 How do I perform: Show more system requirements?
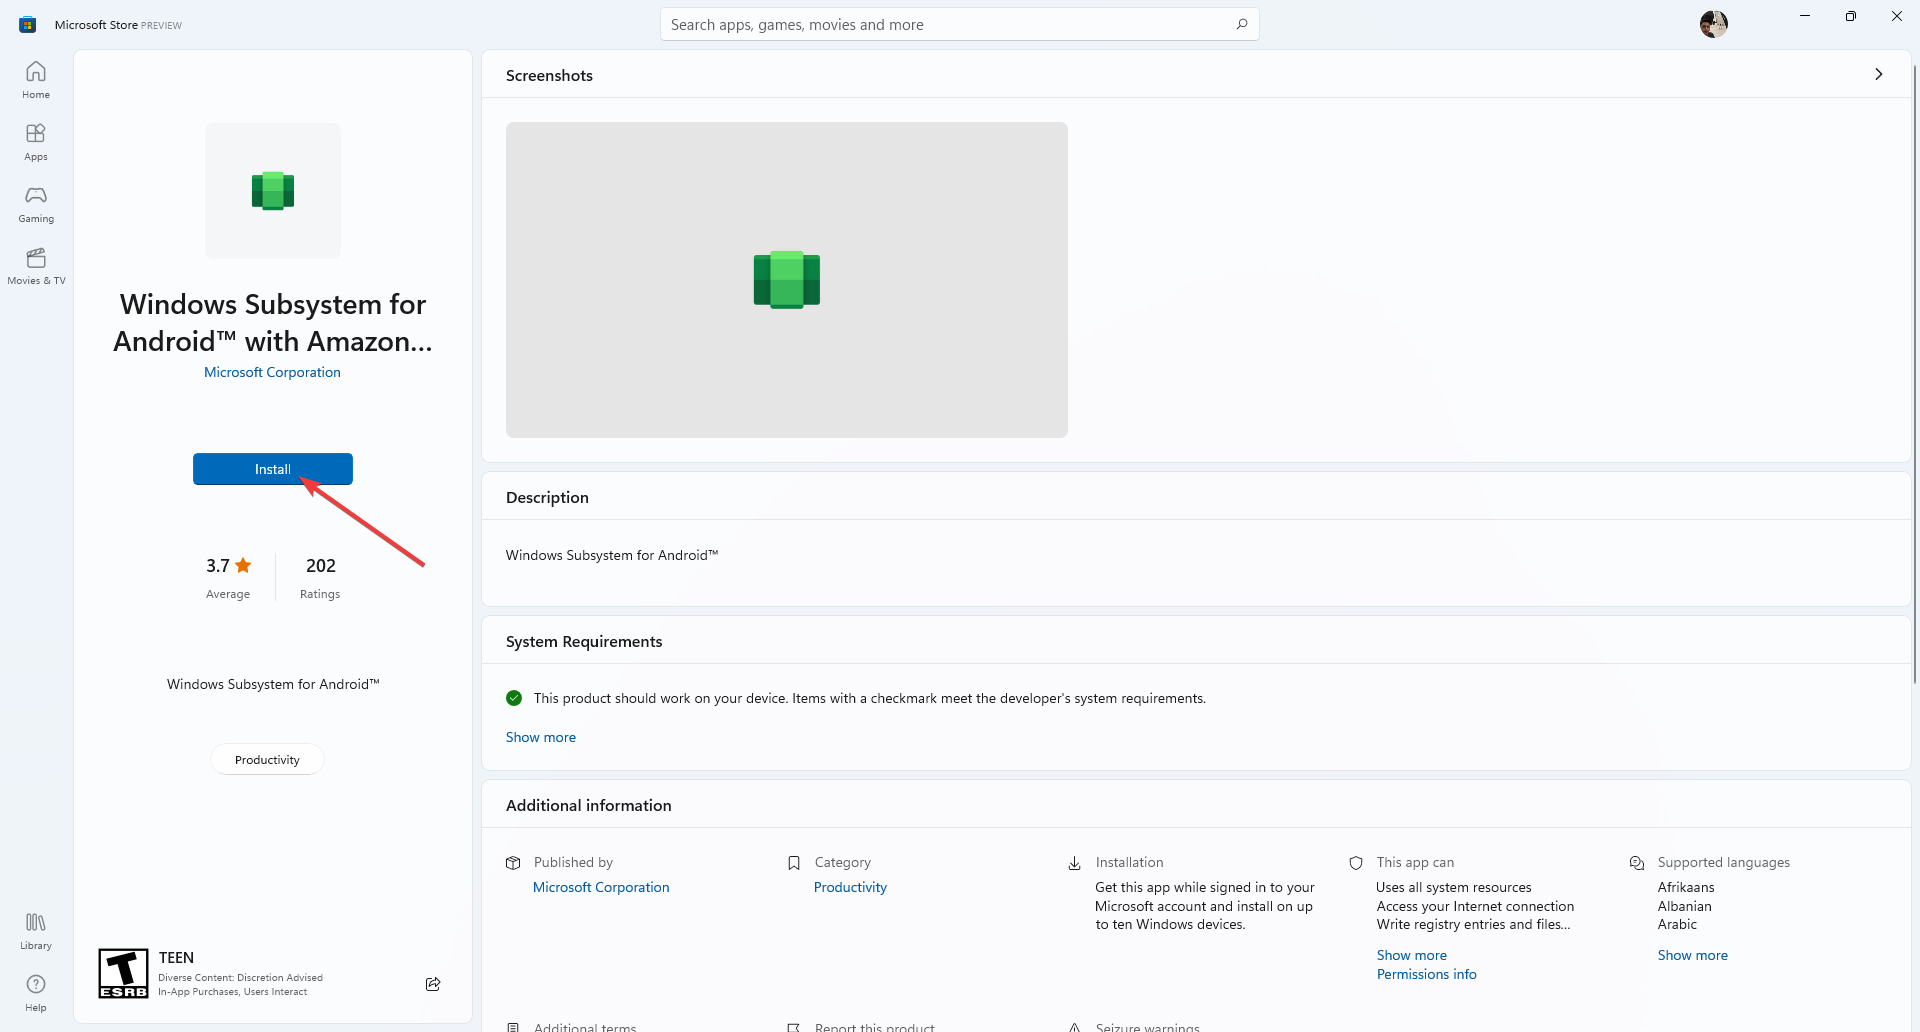pyautogui.click(x=541, y=737)
